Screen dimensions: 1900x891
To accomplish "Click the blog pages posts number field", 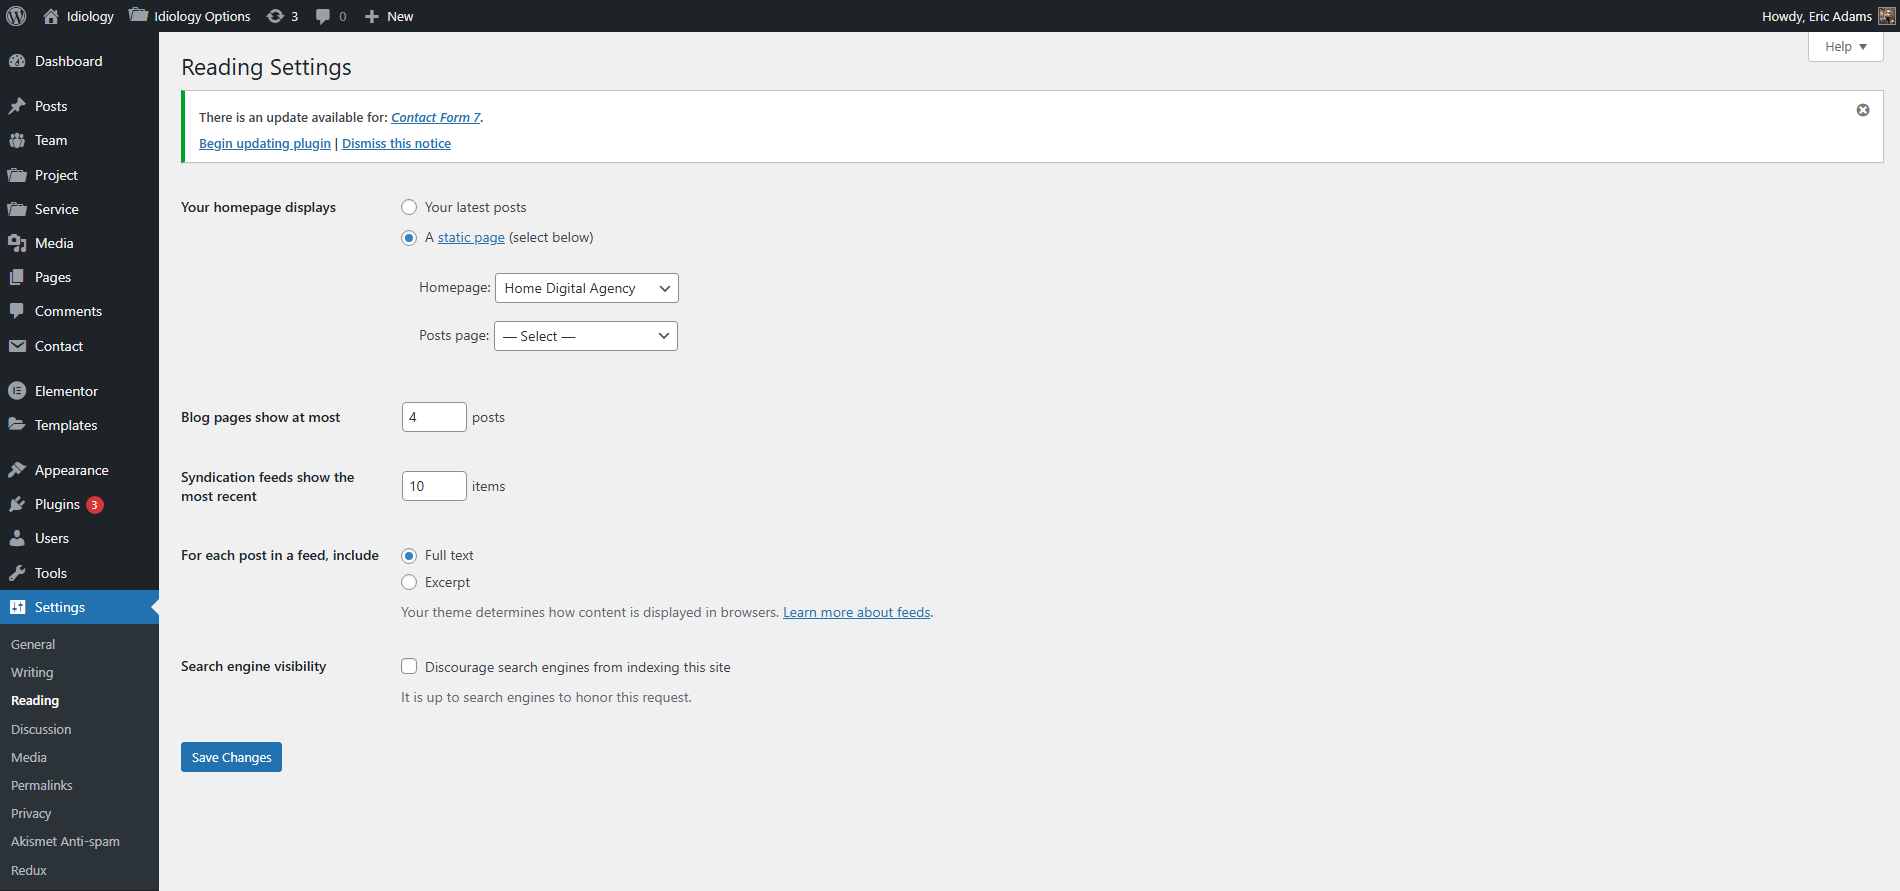I will click(433, 417).
